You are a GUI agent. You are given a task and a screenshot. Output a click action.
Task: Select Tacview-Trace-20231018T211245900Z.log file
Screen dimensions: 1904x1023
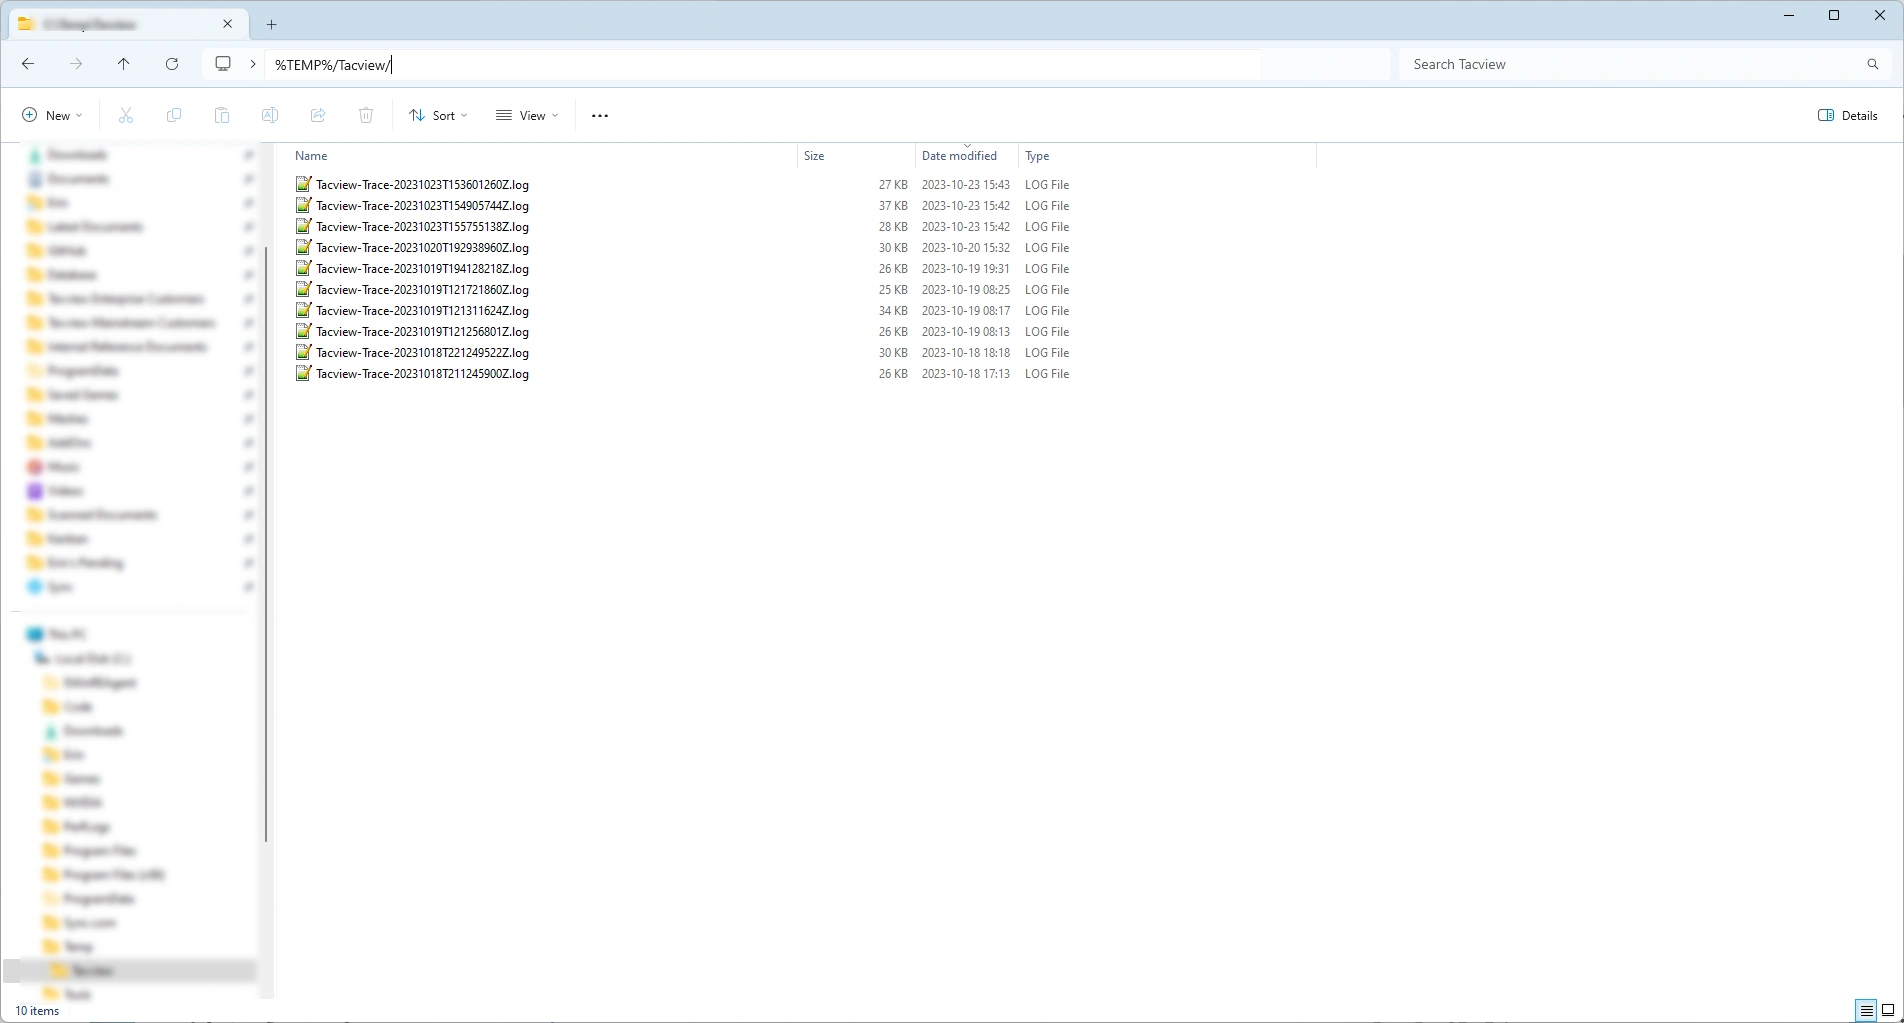(422, 374)
